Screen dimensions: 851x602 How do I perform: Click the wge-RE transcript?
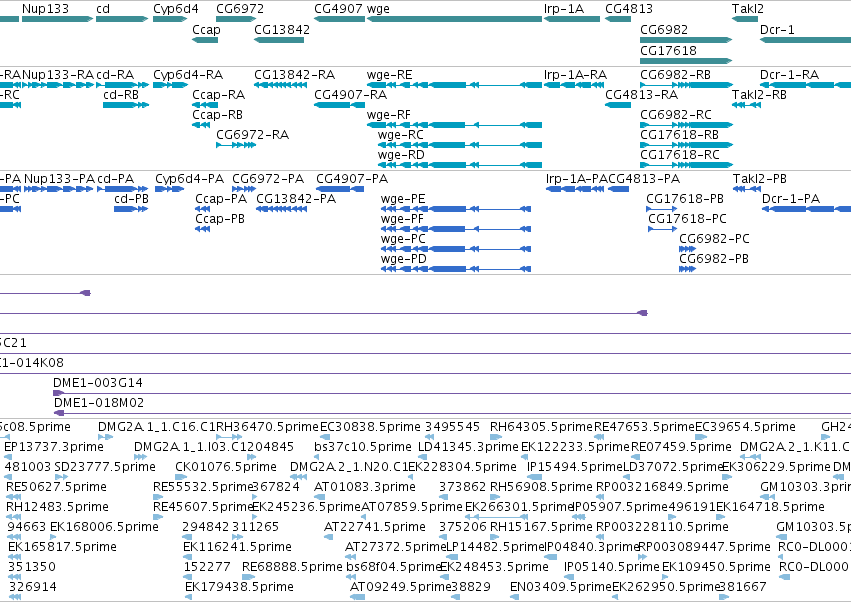click(x=454, y=85)
